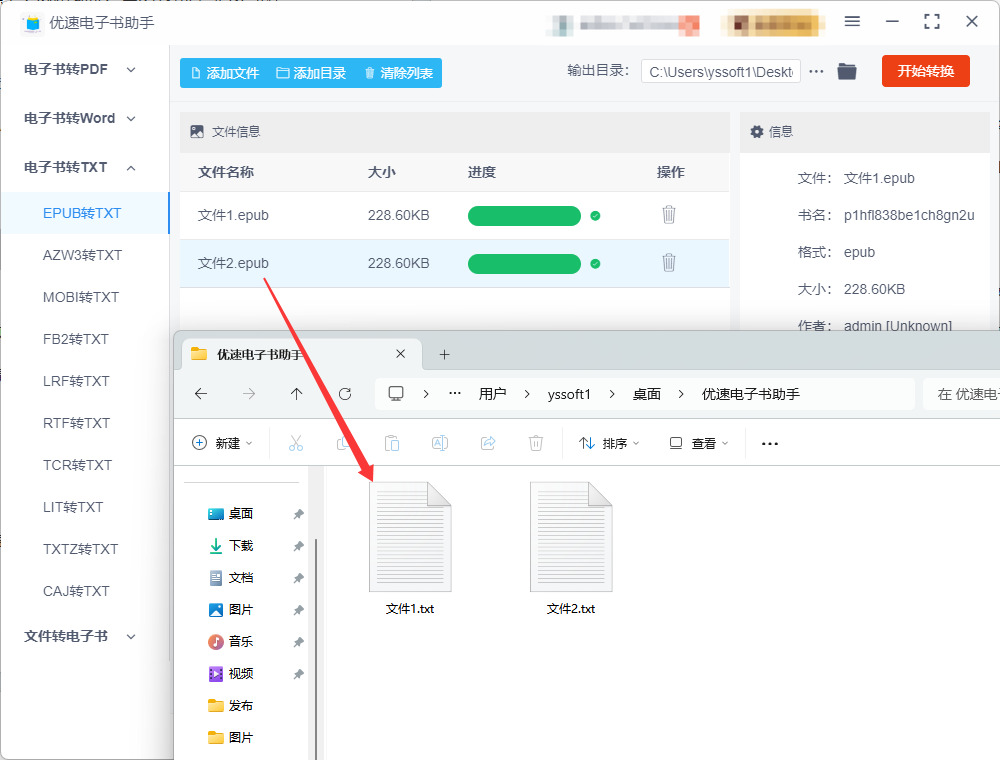Delete 文件2.epub using its trash icon
The image size is (1000, 760).
point(668,263)
